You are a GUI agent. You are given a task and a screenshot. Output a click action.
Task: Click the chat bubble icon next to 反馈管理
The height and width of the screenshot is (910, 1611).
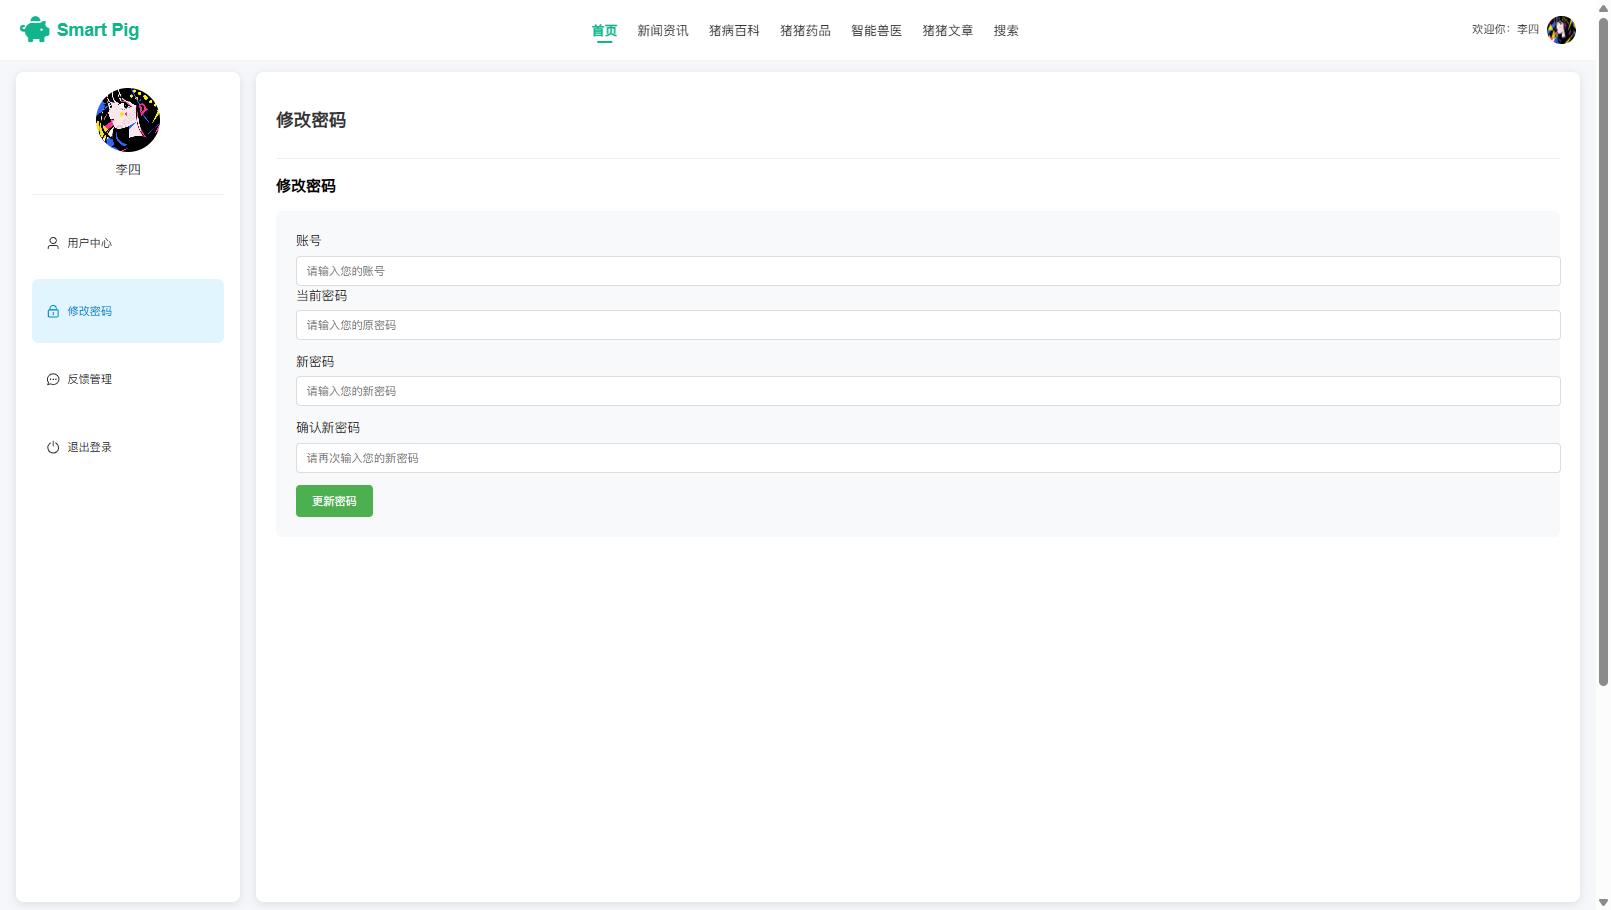tap(53, 379)
